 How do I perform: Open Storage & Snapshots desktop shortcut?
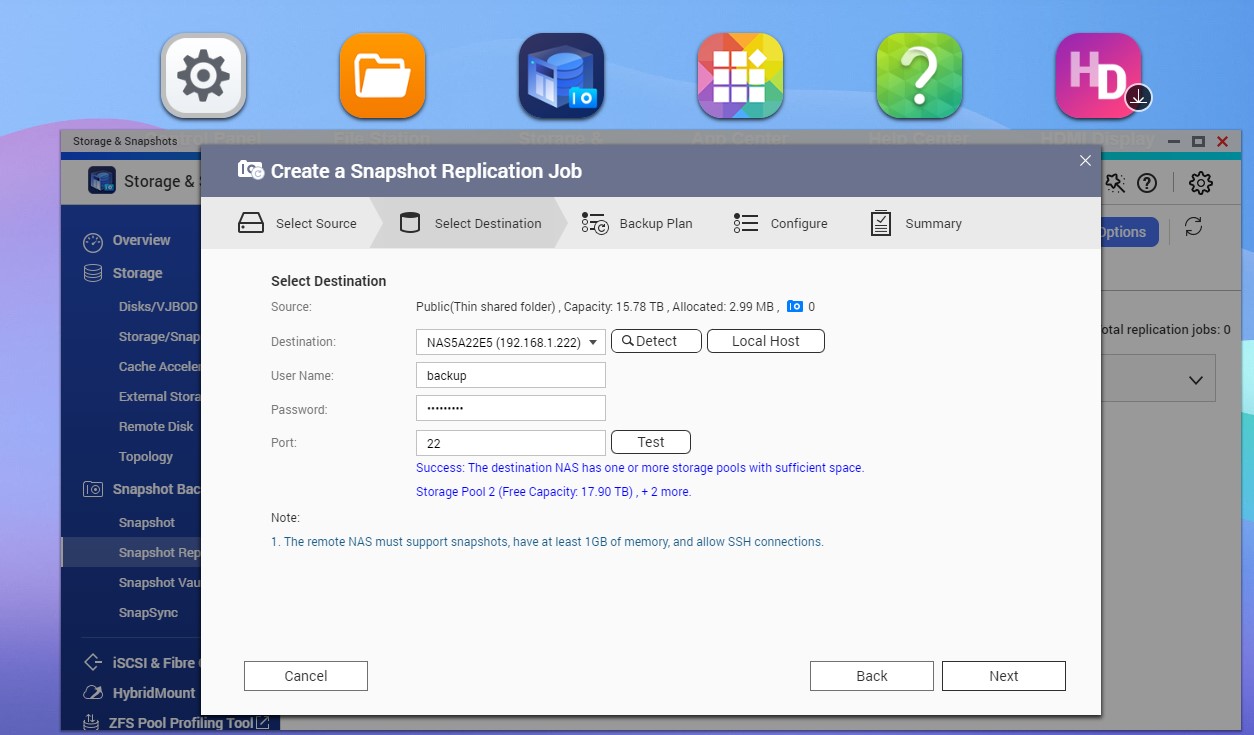point(561,76)
